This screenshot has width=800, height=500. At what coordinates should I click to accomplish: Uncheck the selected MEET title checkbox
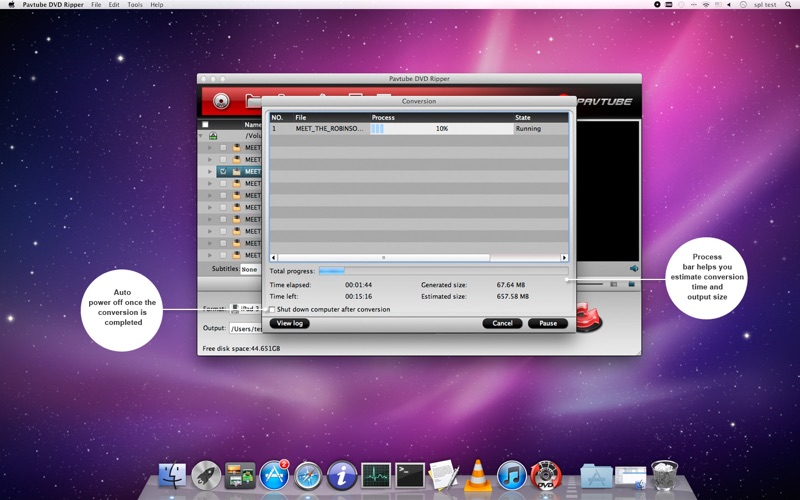[223, 171]
